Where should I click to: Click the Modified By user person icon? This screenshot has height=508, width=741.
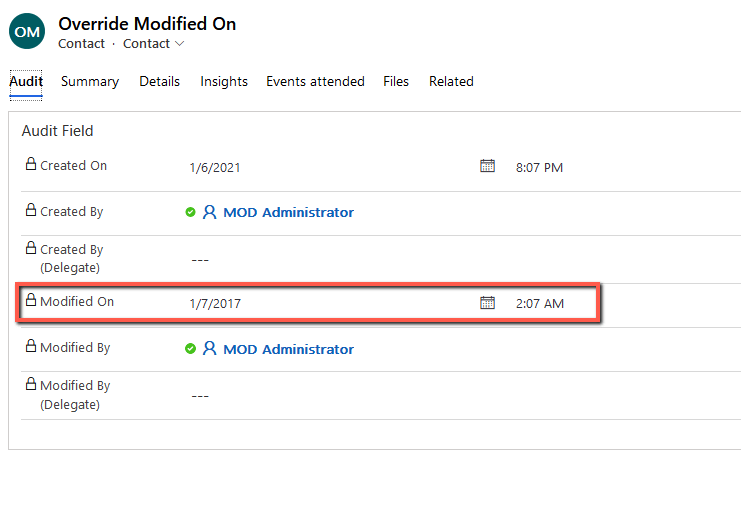click(x=209, y=349)
